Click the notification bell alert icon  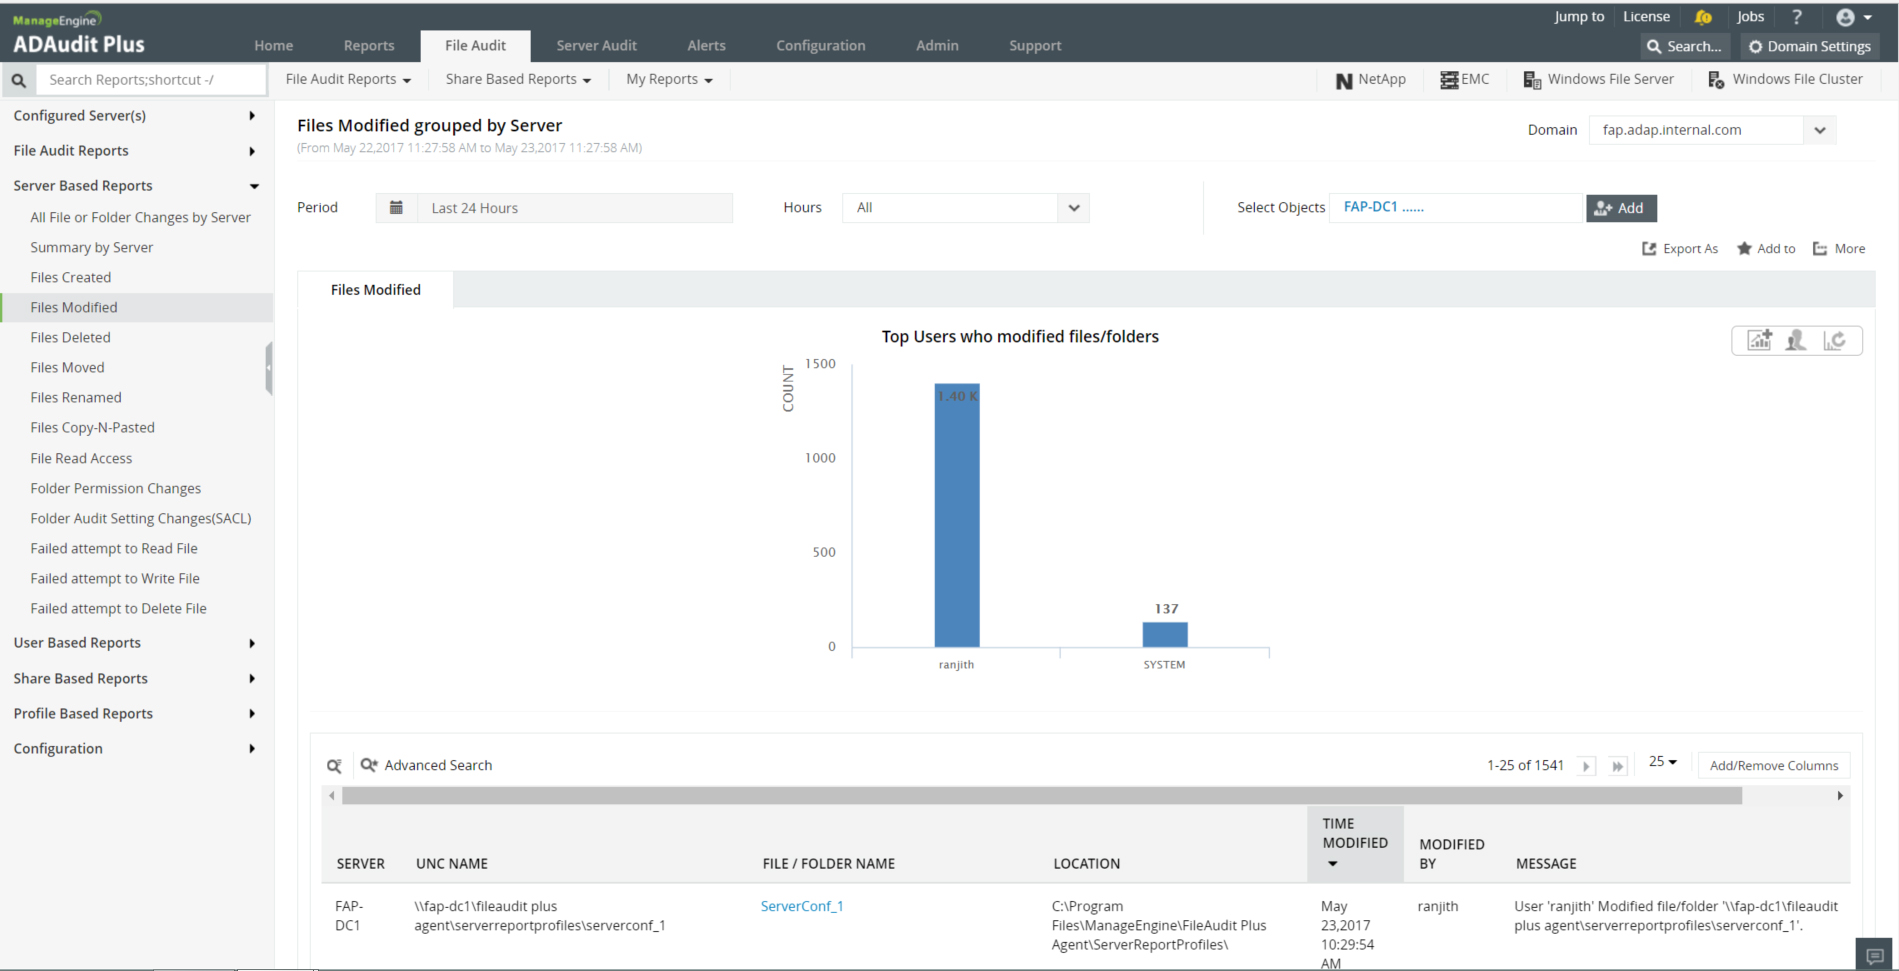pyautogui.click(x=1703, y=17)
